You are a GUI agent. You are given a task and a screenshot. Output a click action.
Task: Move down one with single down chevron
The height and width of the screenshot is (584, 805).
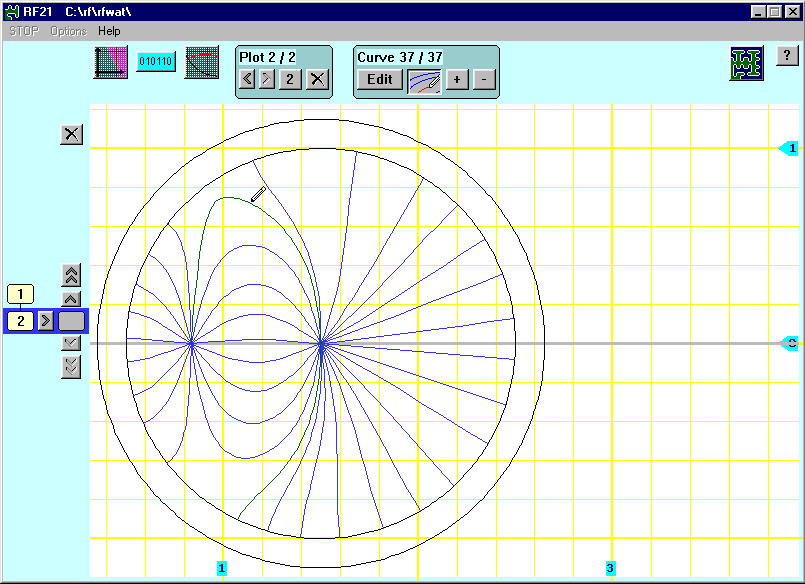(x=71, y=342)
